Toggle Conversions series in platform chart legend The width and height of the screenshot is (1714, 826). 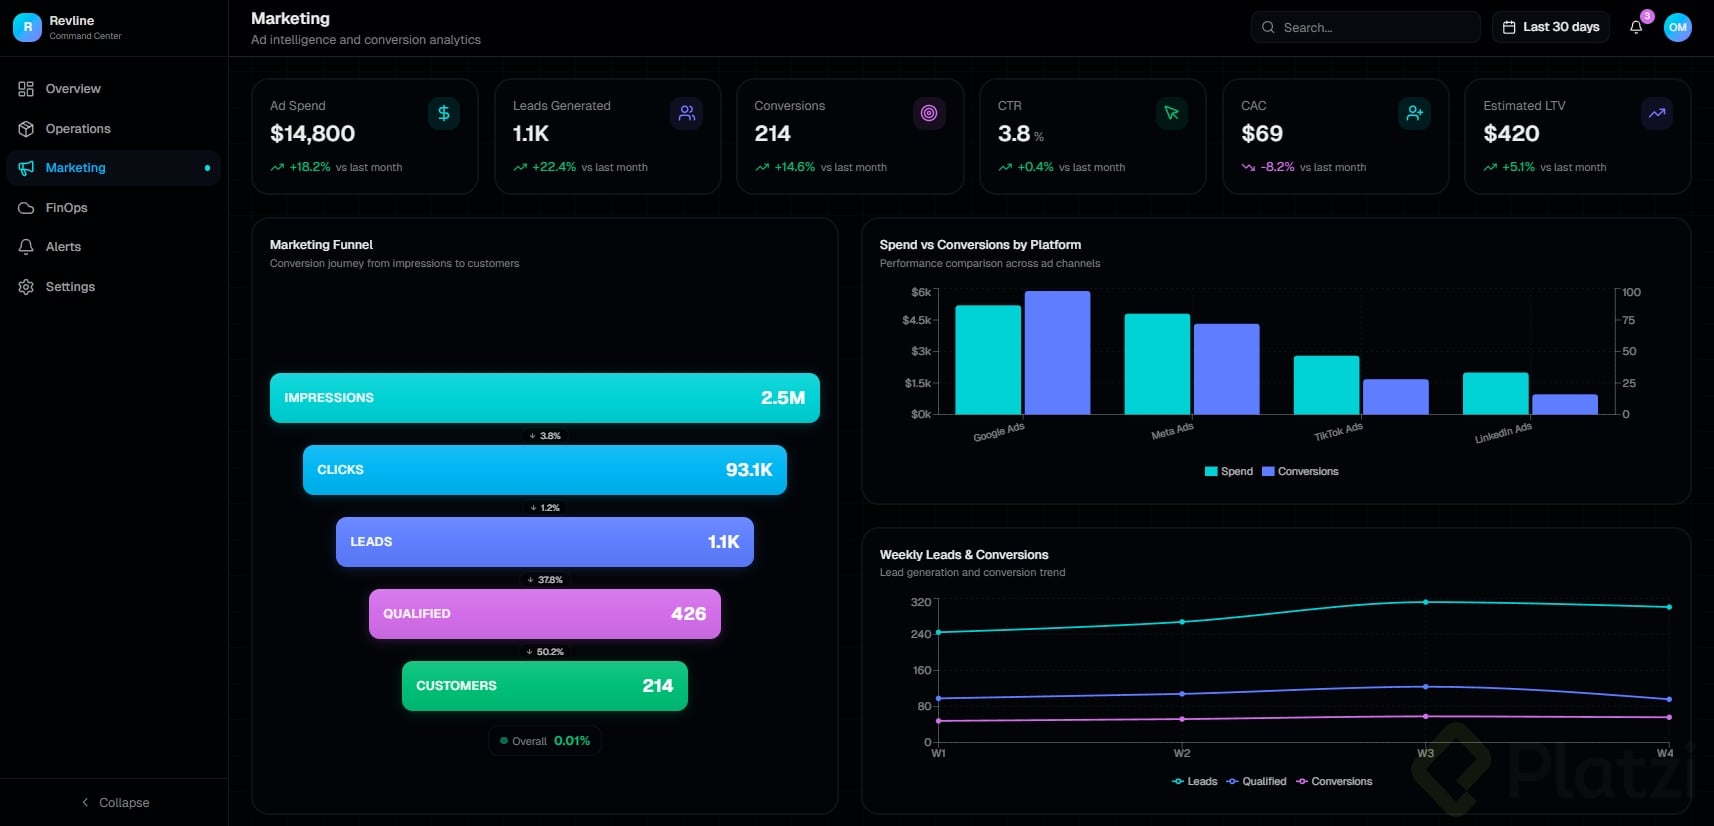(1300, 471)
